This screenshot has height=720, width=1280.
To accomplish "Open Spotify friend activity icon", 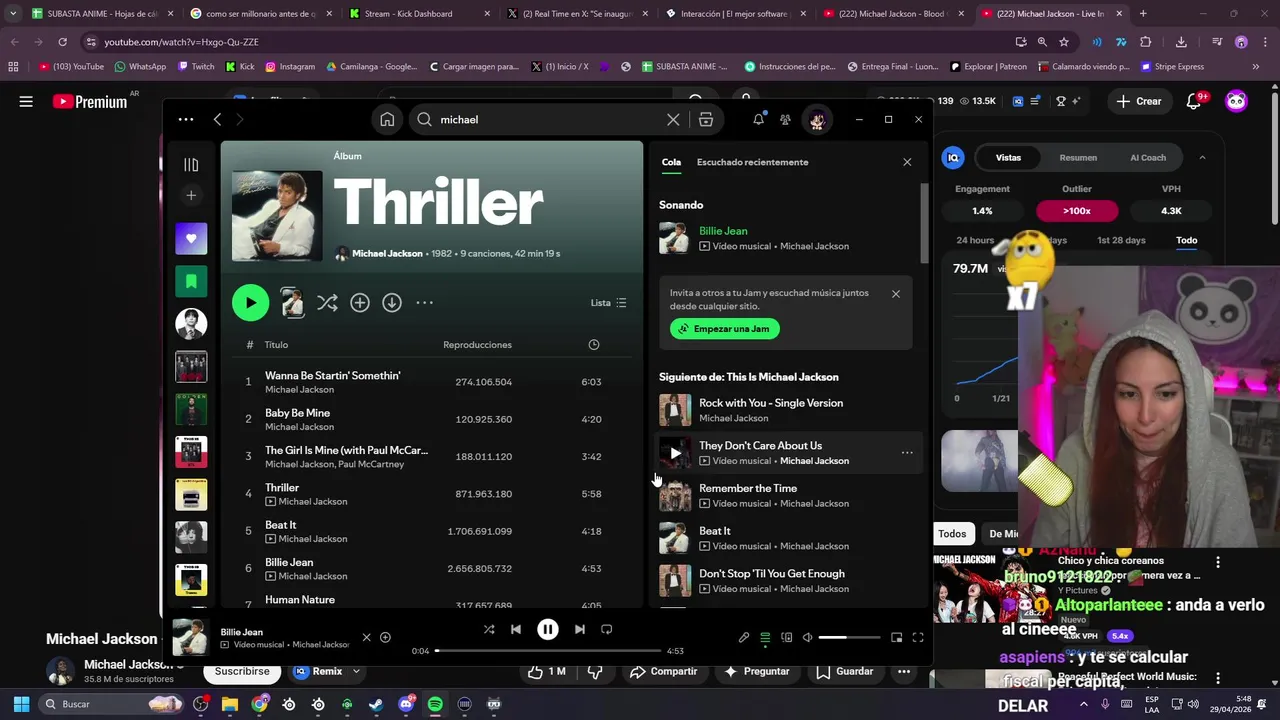I will click(785, 119).
